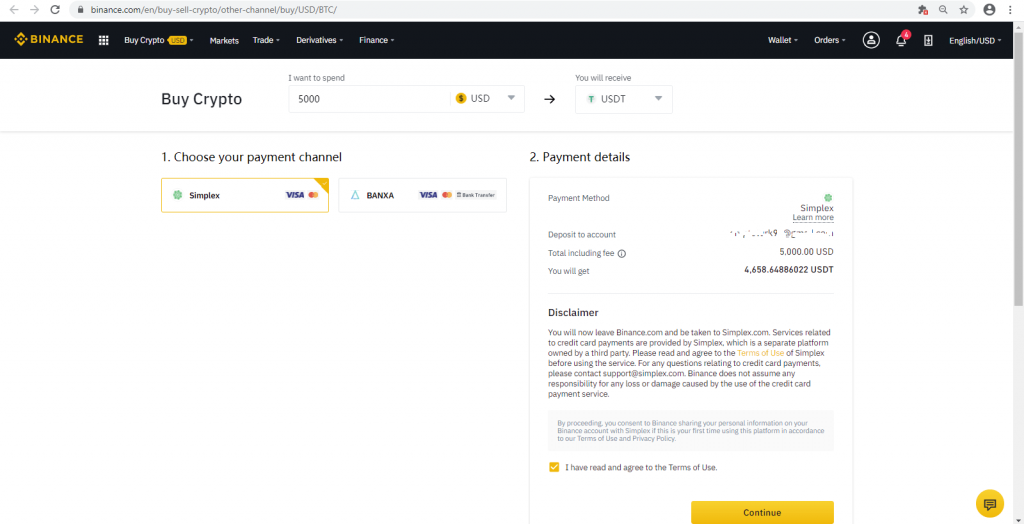This screenshot has height=524, width=1024.
Task: Open the apps grid menu icon
Action: (103, 41)
